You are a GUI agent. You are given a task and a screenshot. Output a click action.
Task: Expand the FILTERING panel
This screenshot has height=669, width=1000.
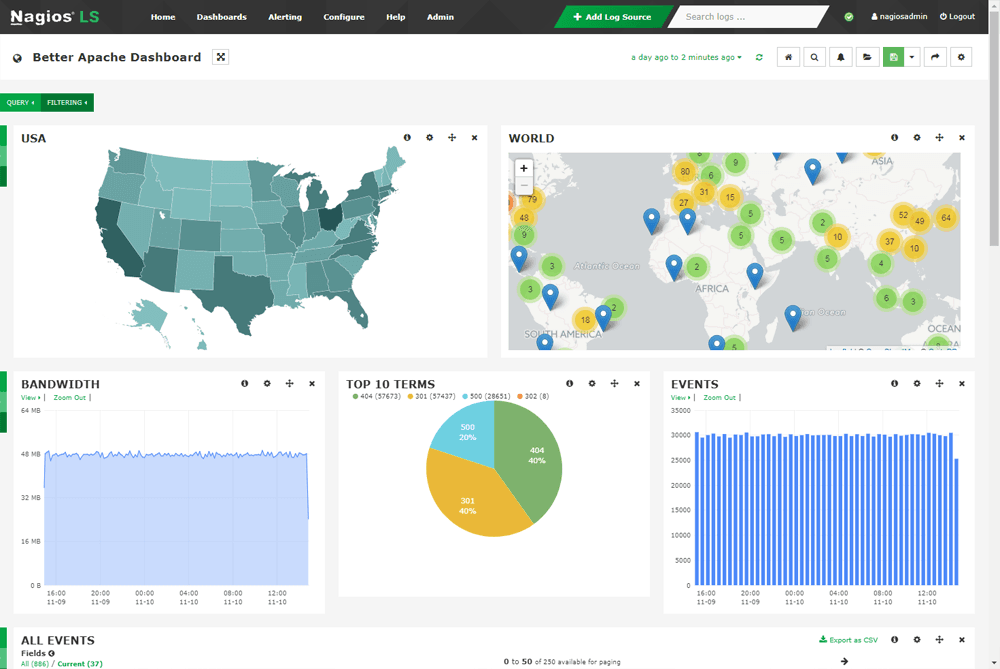coord(66,102)
